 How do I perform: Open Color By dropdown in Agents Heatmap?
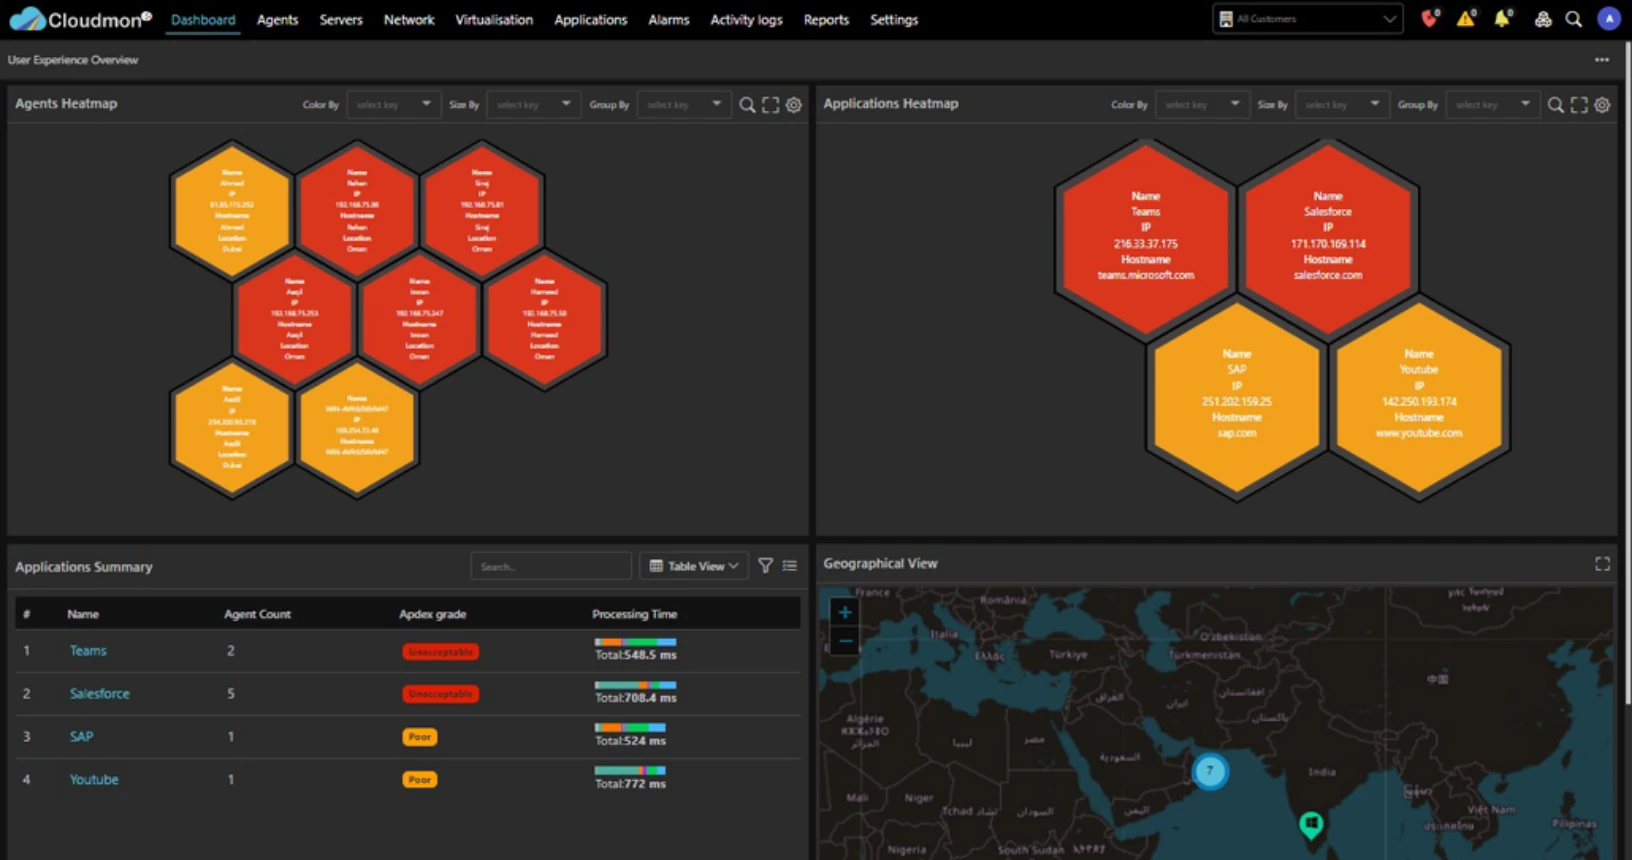[x=393, y=104]
